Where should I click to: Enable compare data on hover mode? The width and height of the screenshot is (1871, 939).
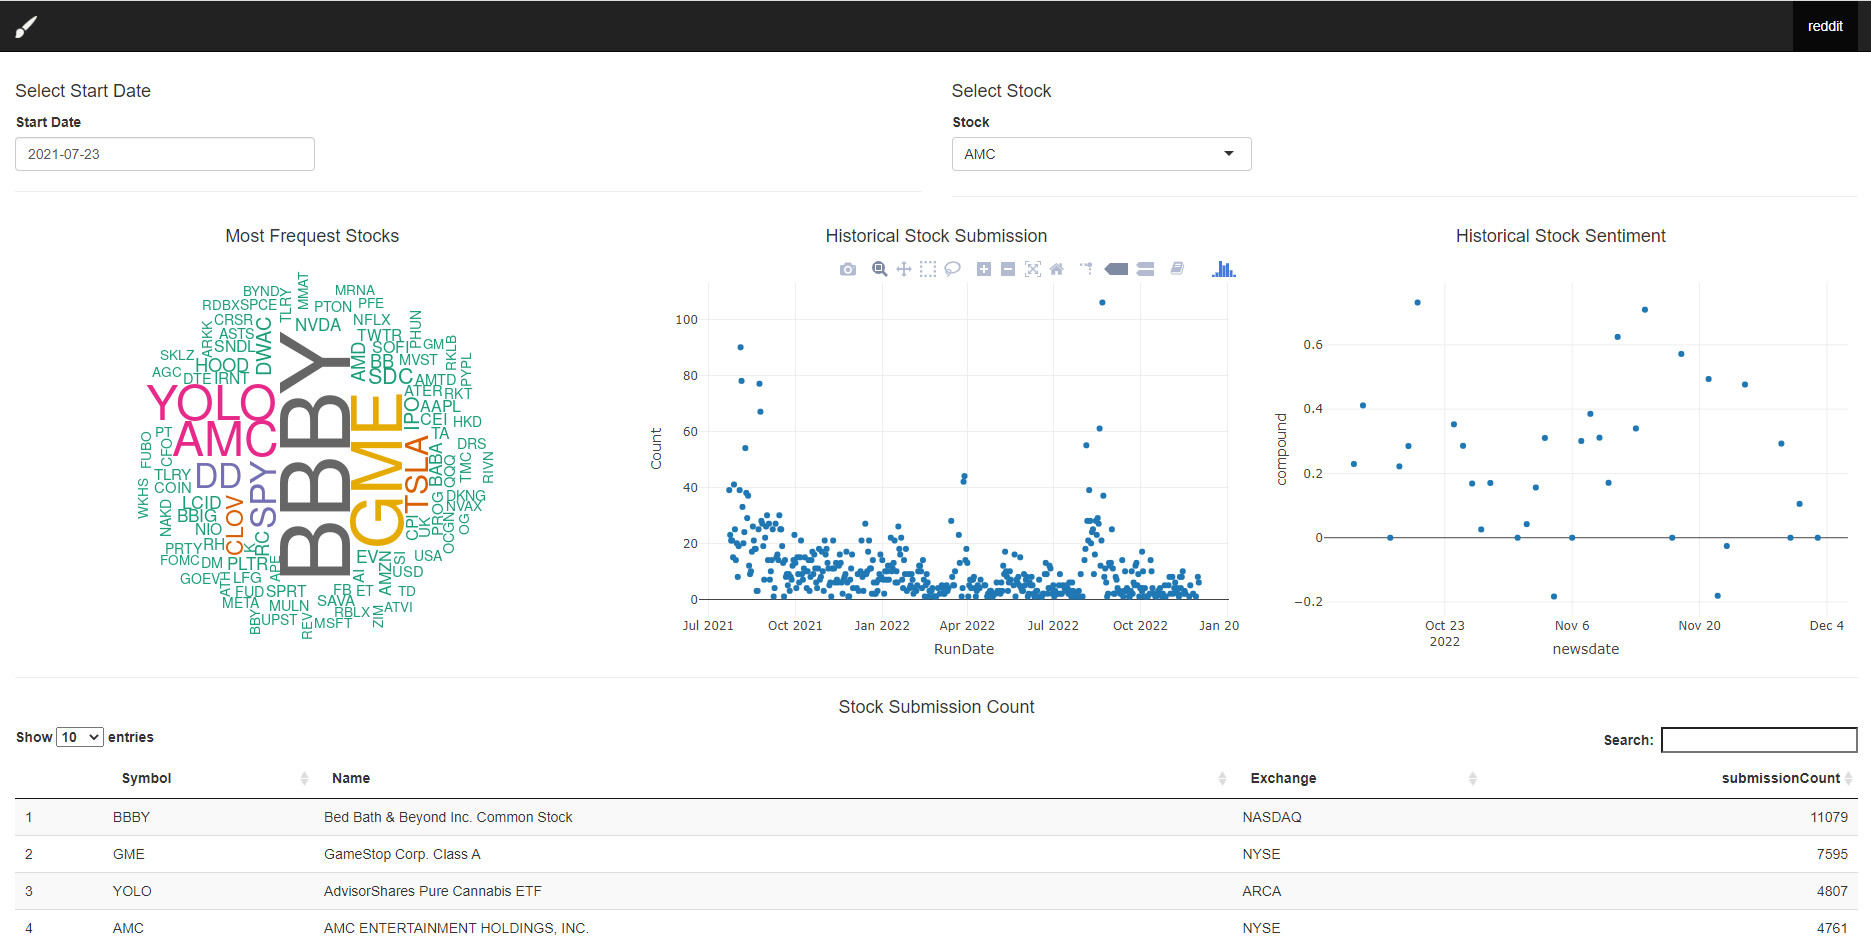point(1144,269)
